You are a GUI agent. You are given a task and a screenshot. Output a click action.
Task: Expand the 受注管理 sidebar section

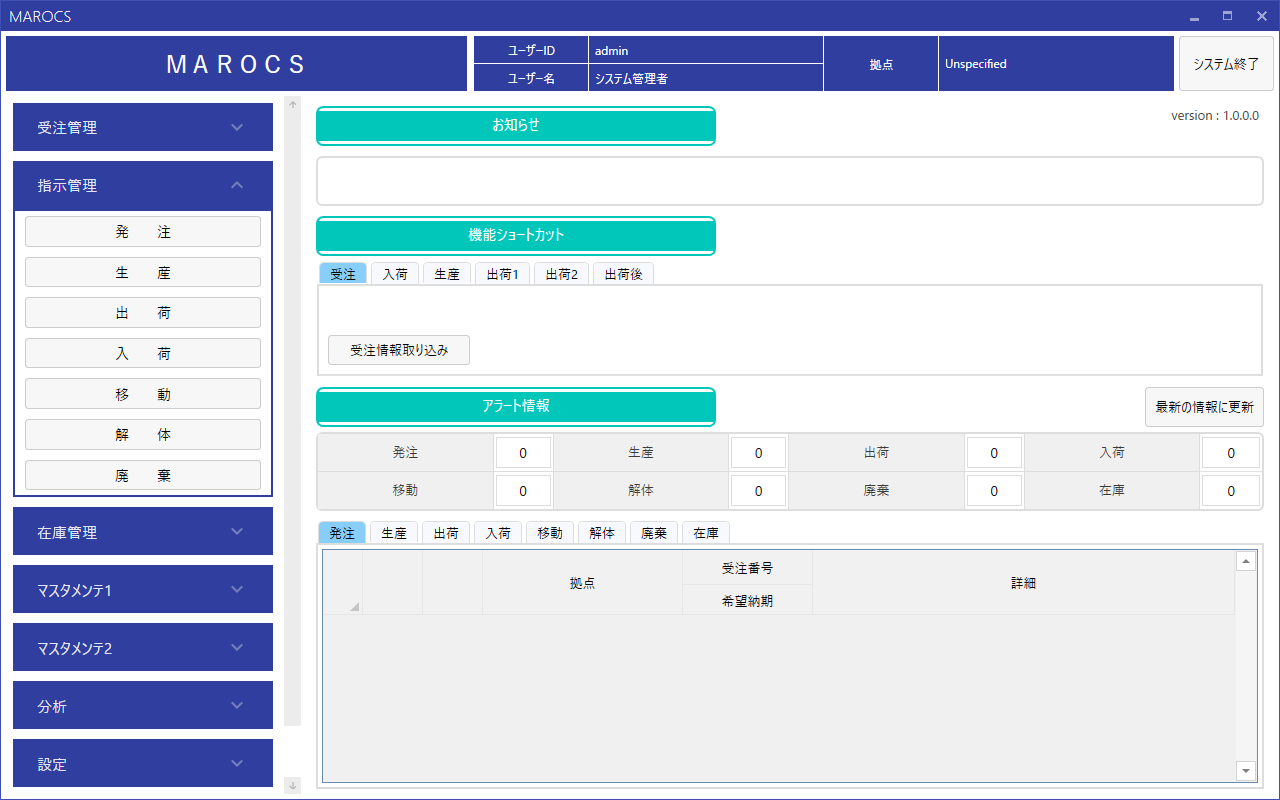[143, 127]
